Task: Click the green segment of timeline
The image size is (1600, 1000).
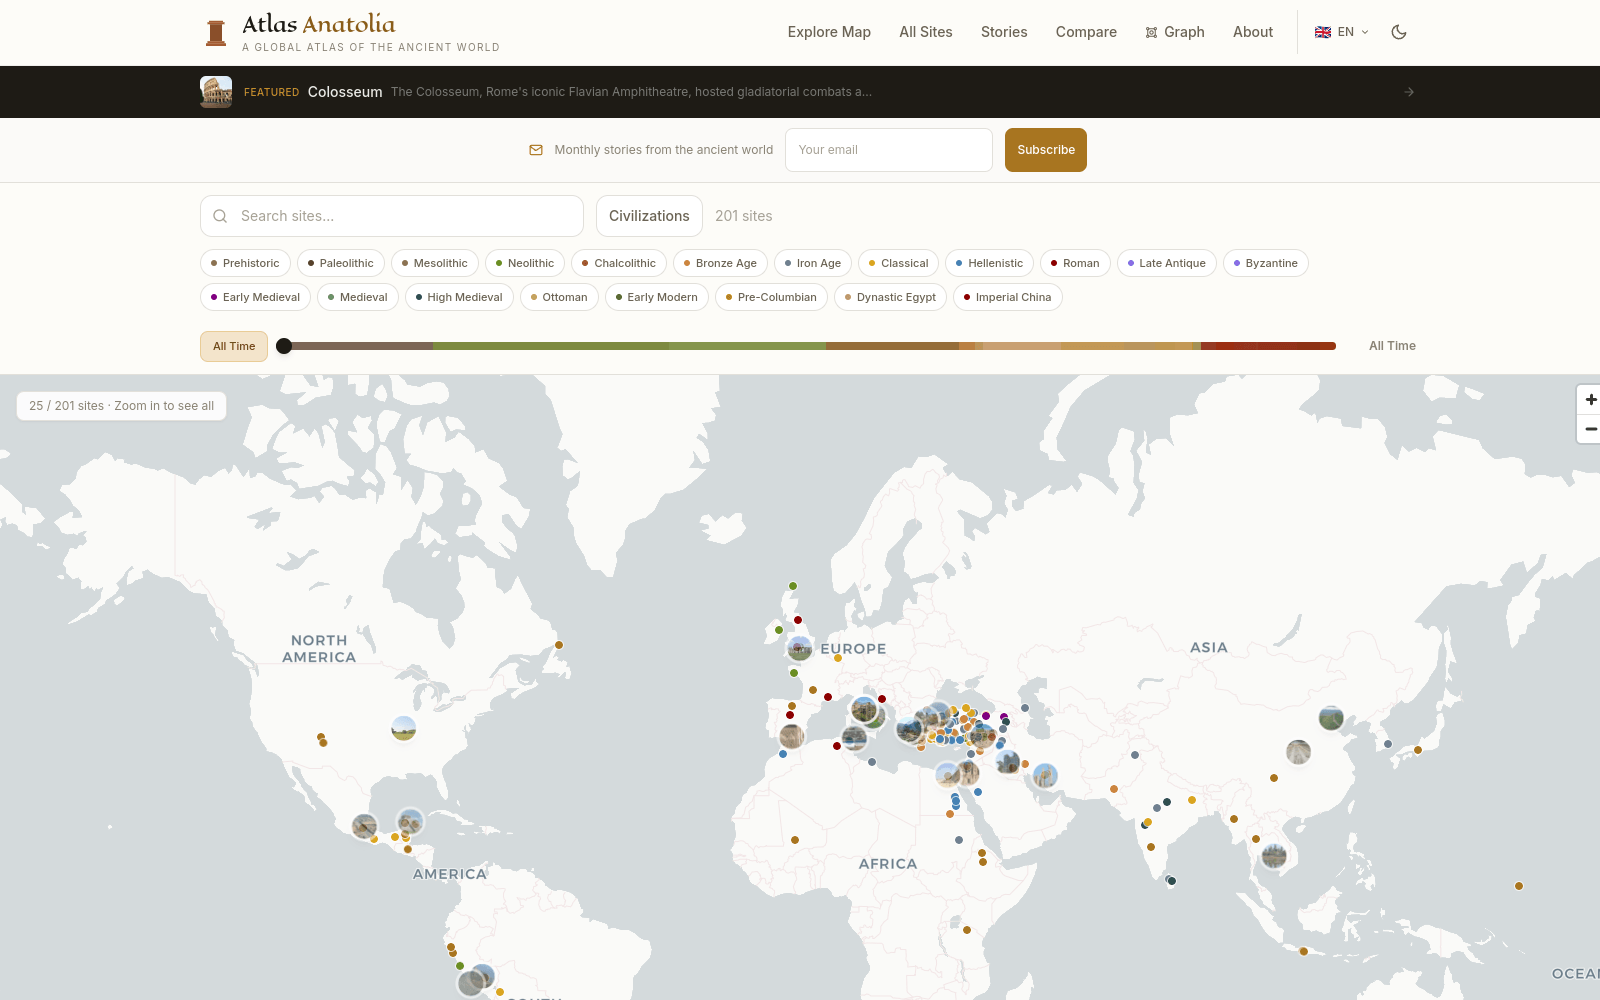Action: tap(629, 346)
